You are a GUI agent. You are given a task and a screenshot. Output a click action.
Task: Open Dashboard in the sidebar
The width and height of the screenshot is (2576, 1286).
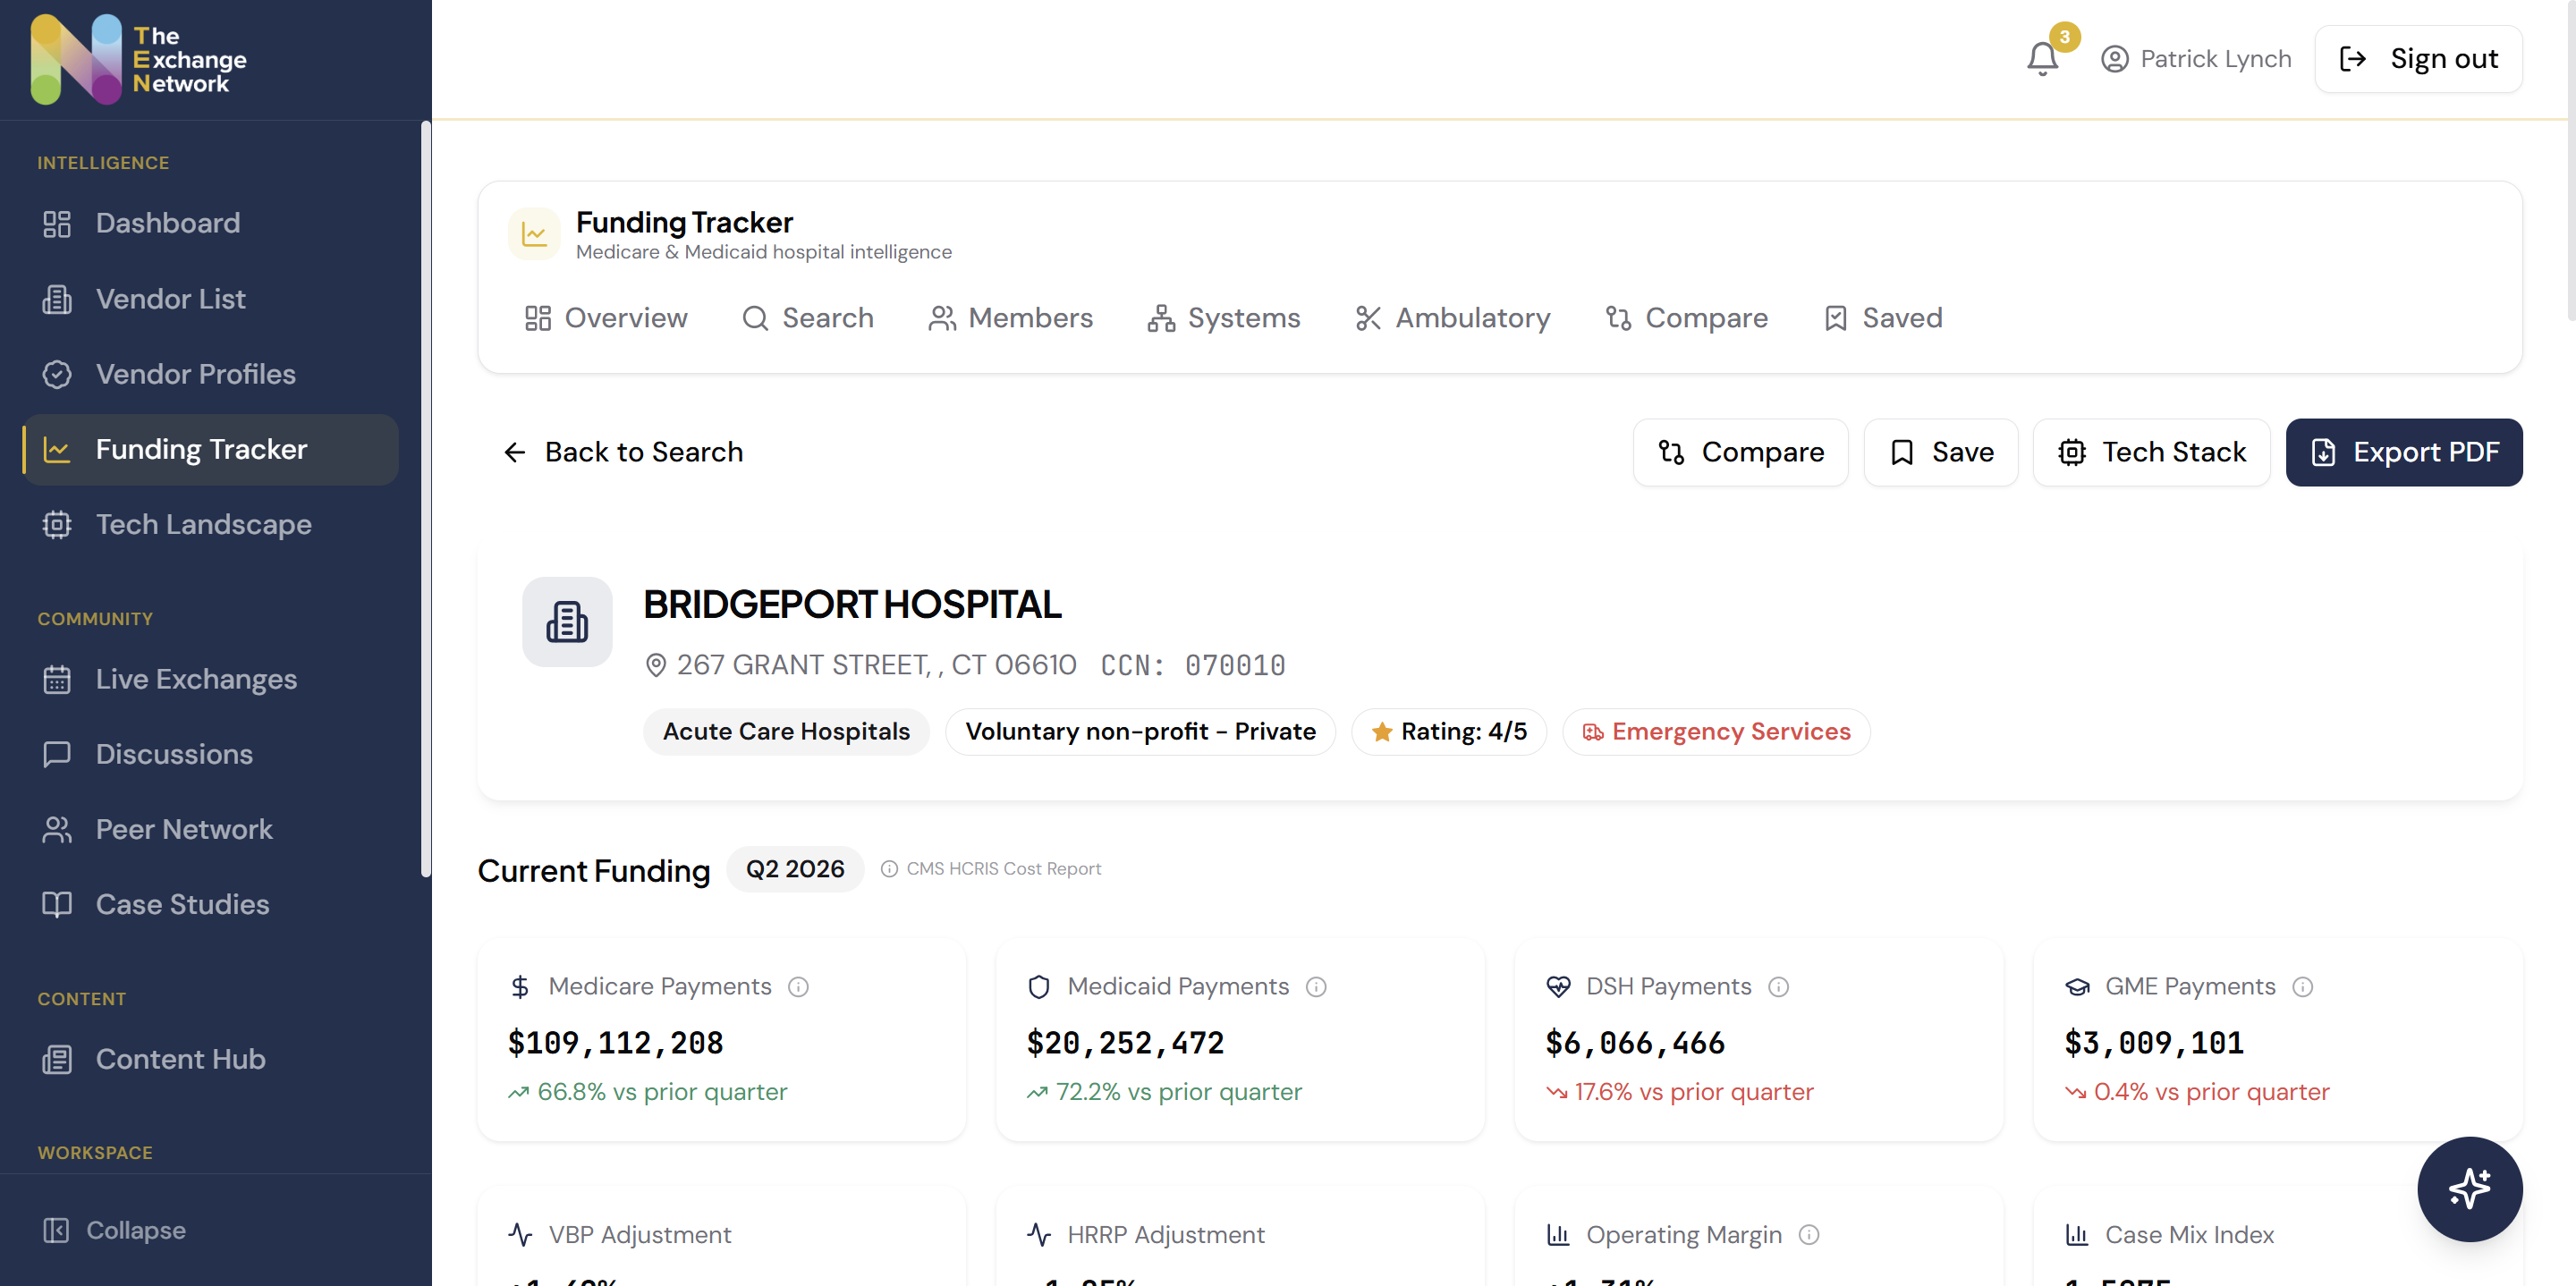tap(211, 223)
